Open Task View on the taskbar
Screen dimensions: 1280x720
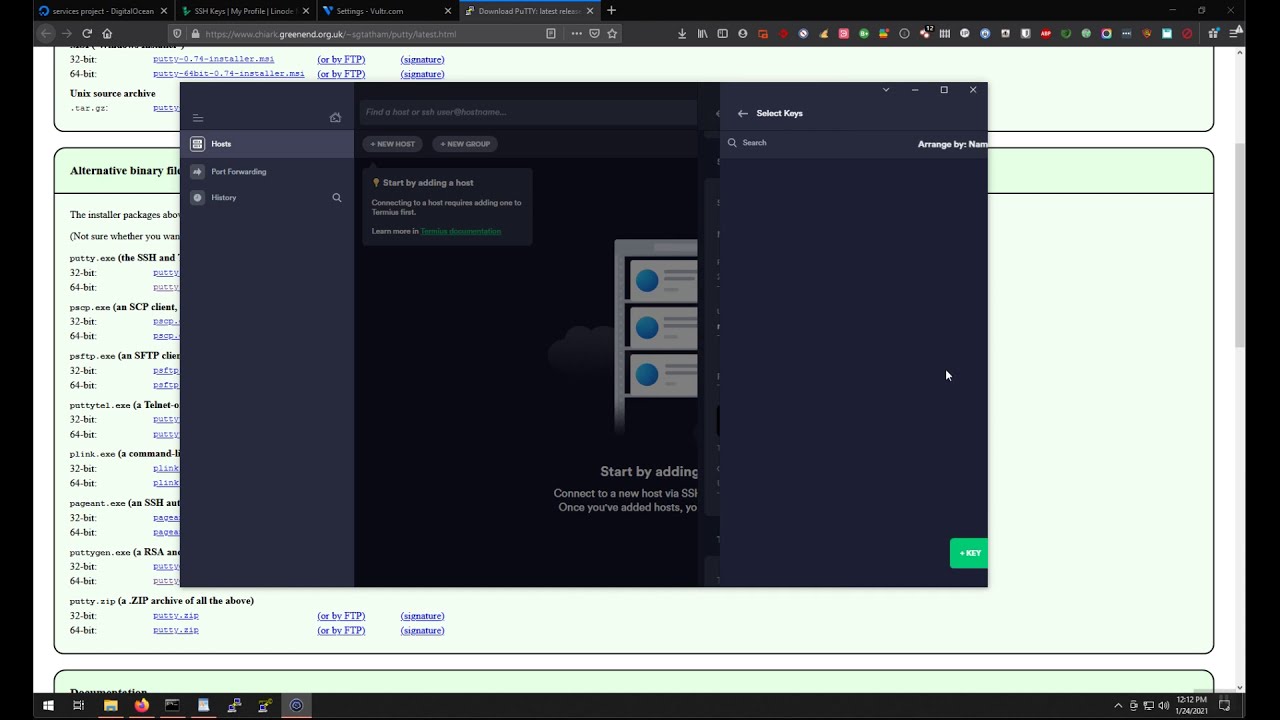[x=78, y=705]
